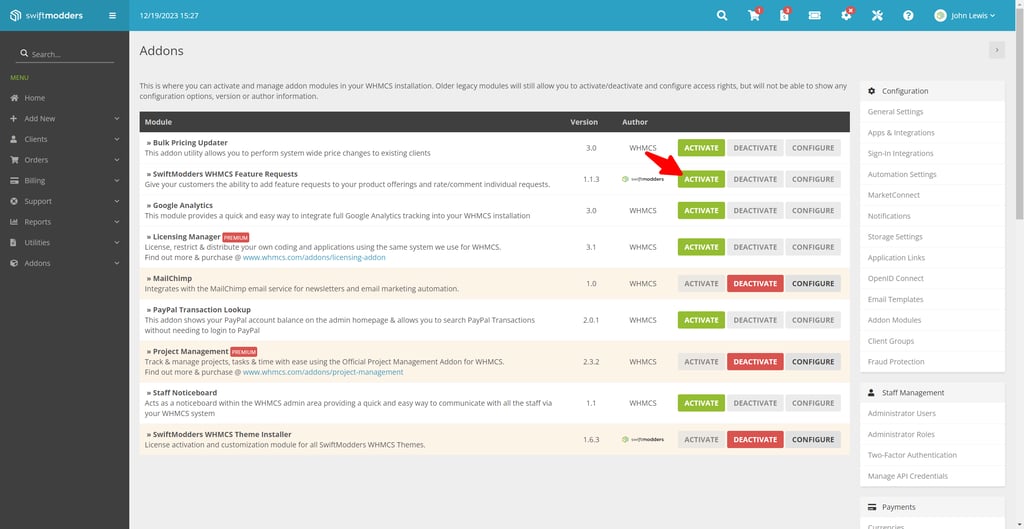This screenshot has width=1024, height=529.
Task: Collapse the right sidebar arrow button
Action: click(x=996, y=50)
